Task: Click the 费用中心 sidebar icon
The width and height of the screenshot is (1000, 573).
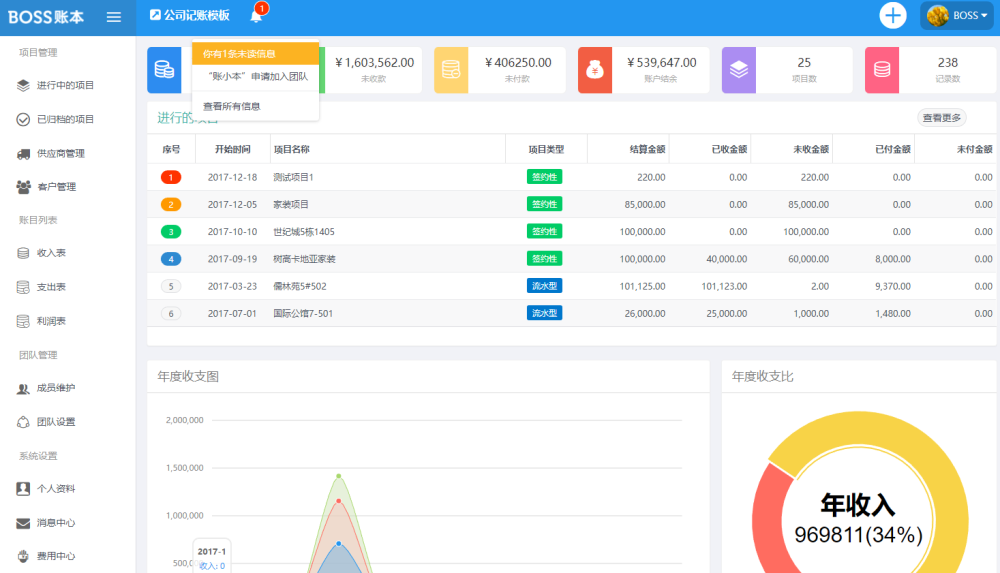Action: tap(23, 556)
